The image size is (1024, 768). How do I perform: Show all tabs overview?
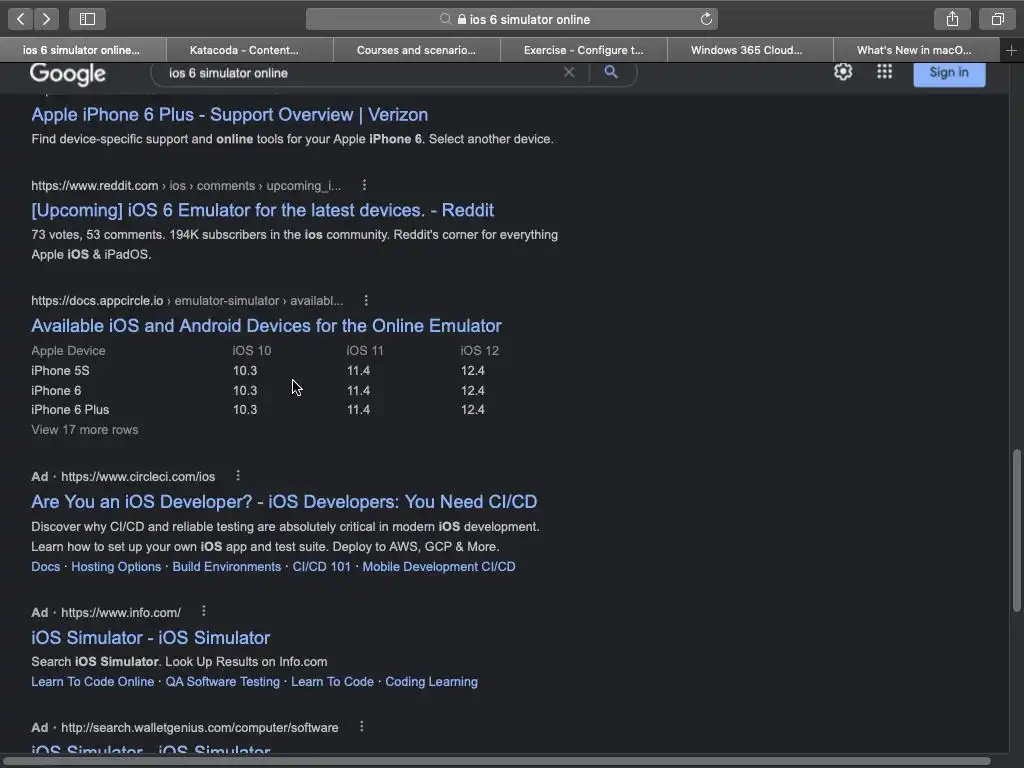(x=997, y=19)
